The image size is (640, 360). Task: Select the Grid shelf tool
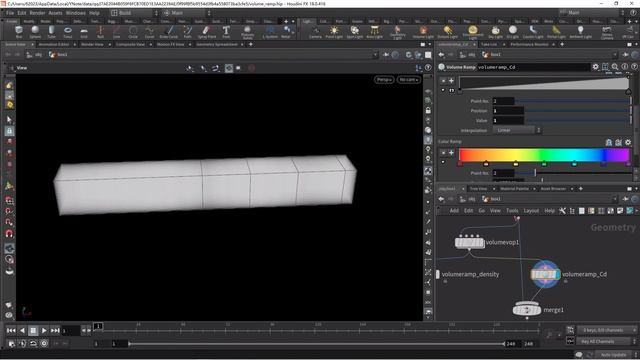(84, 31)
